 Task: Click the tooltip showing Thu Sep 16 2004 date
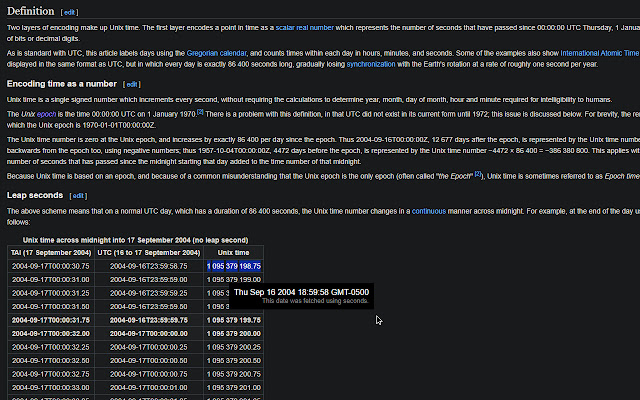coord(300,294)
